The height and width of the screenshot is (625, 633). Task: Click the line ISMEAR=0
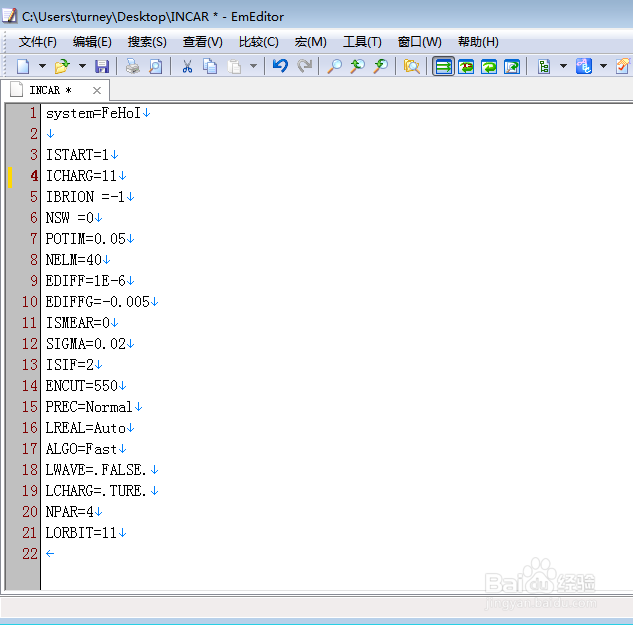(x=77, y=323)
